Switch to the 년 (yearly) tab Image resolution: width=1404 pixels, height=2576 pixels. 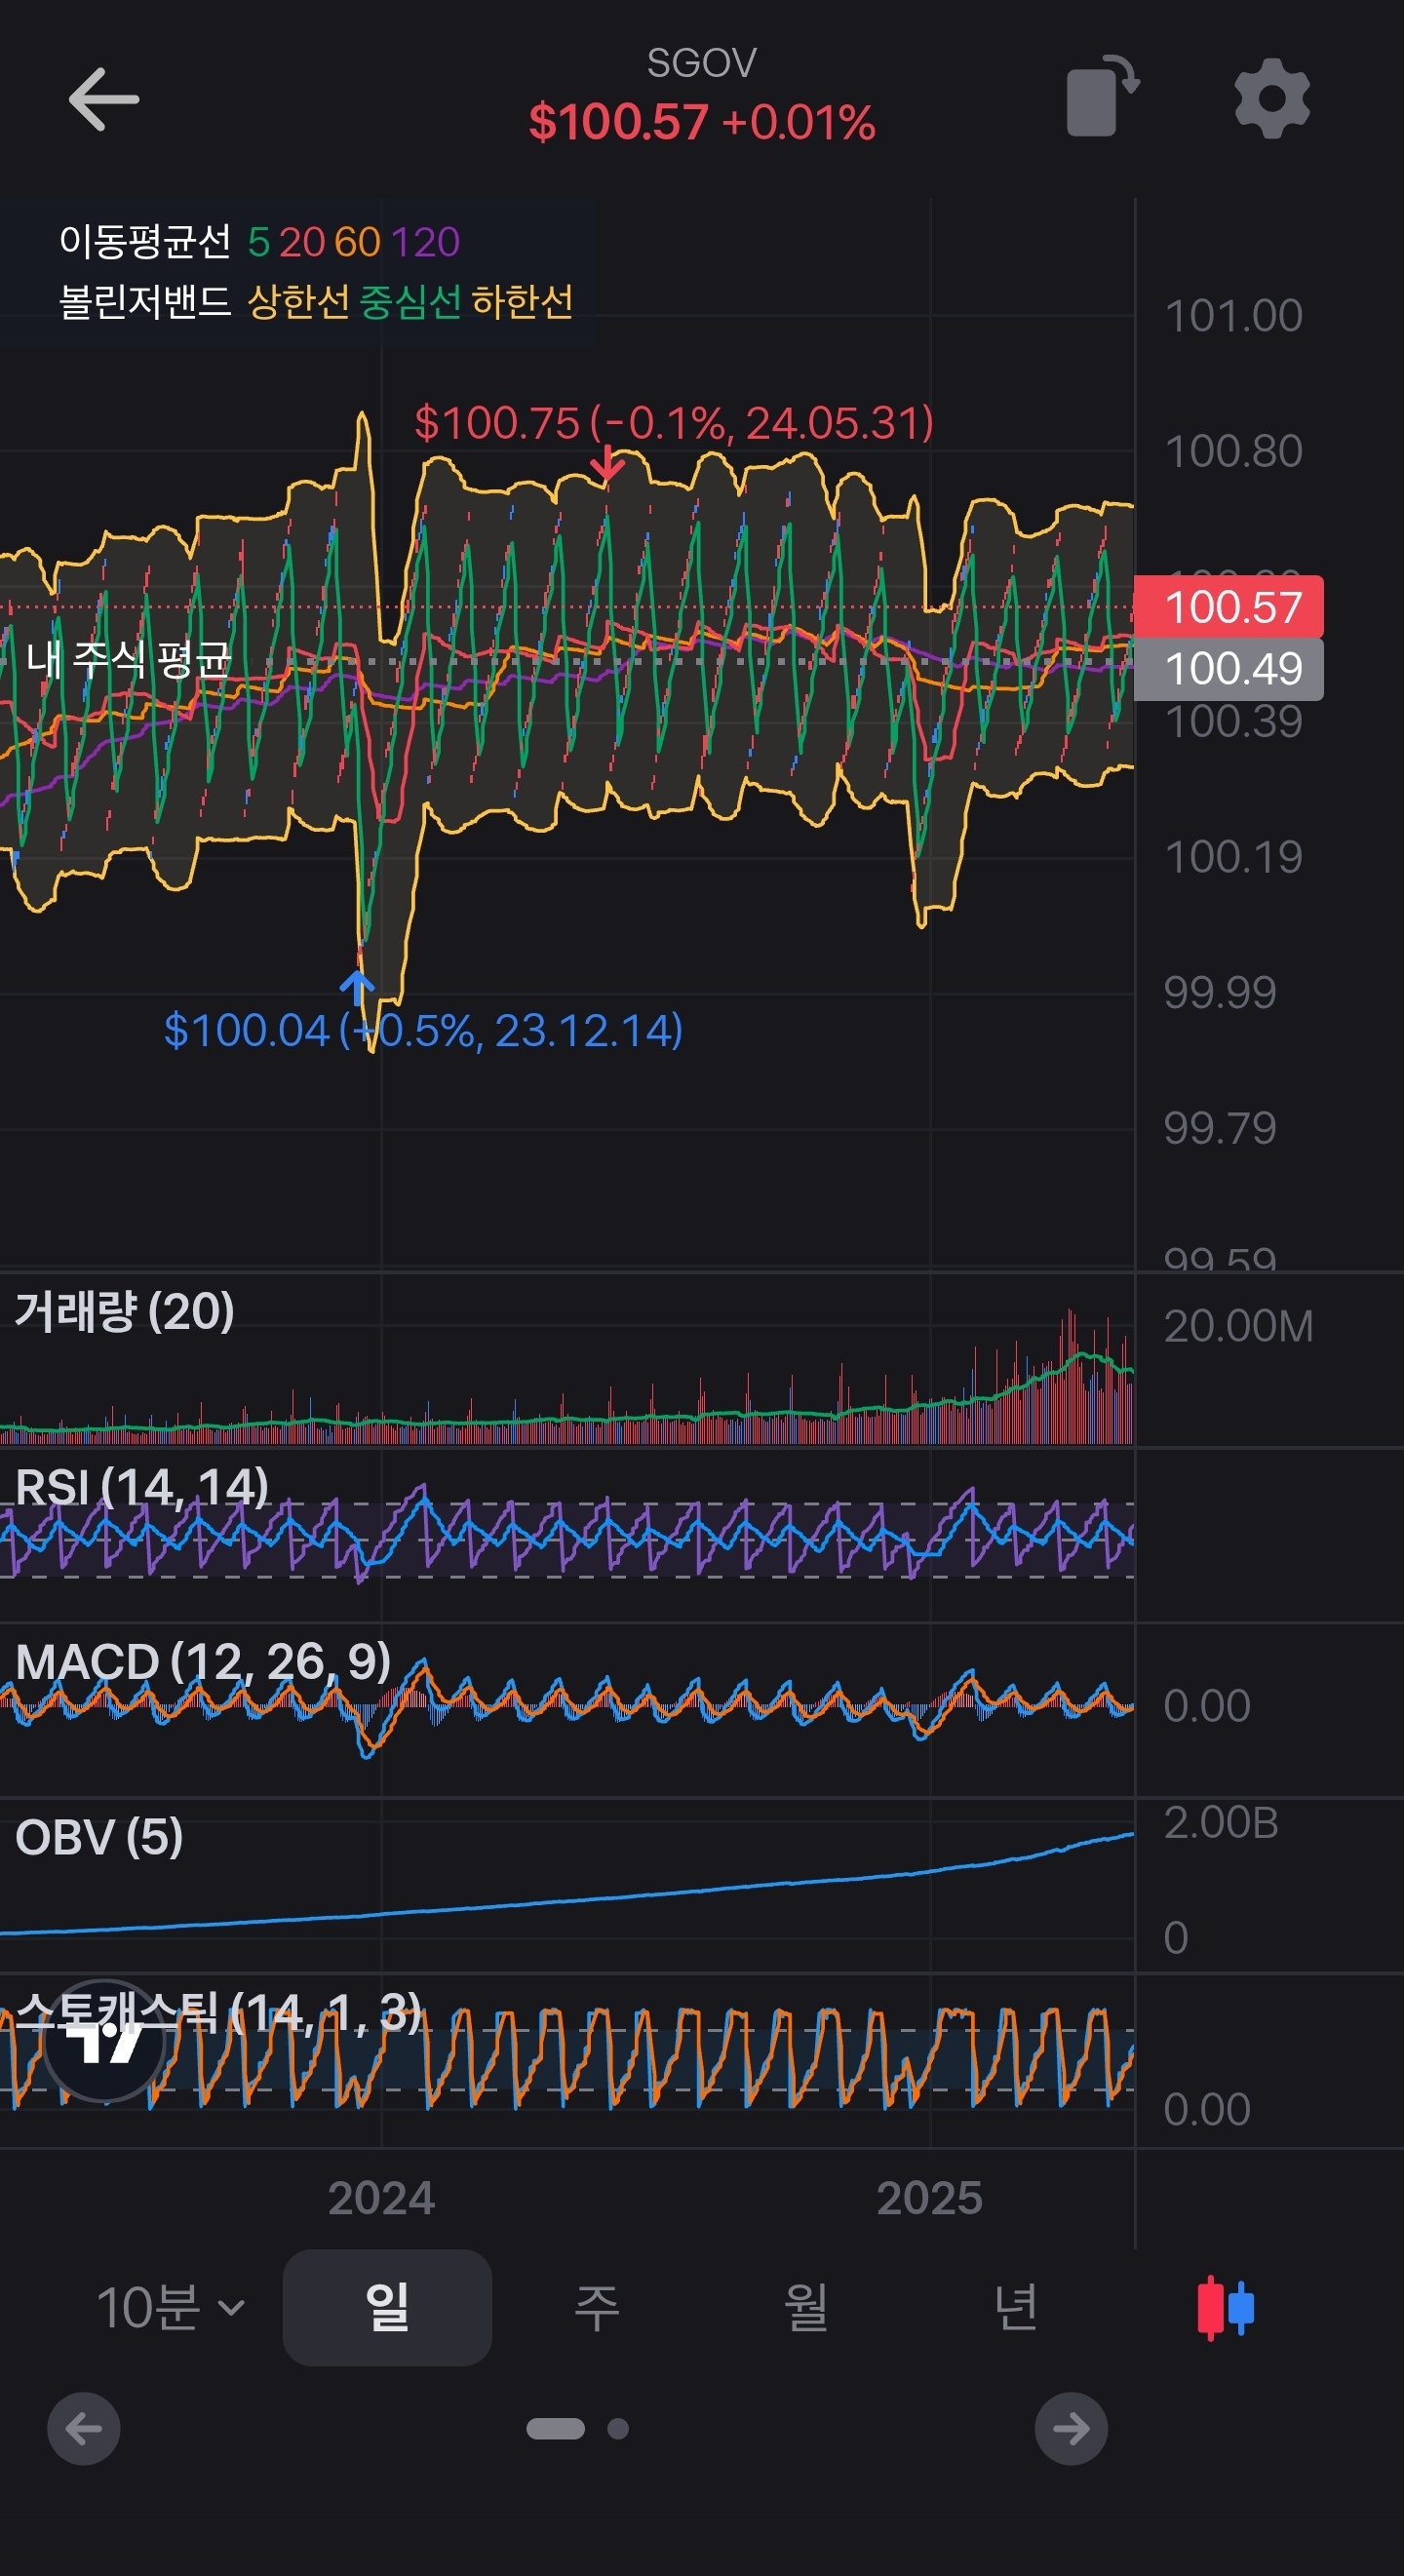pos(1015,2308)
